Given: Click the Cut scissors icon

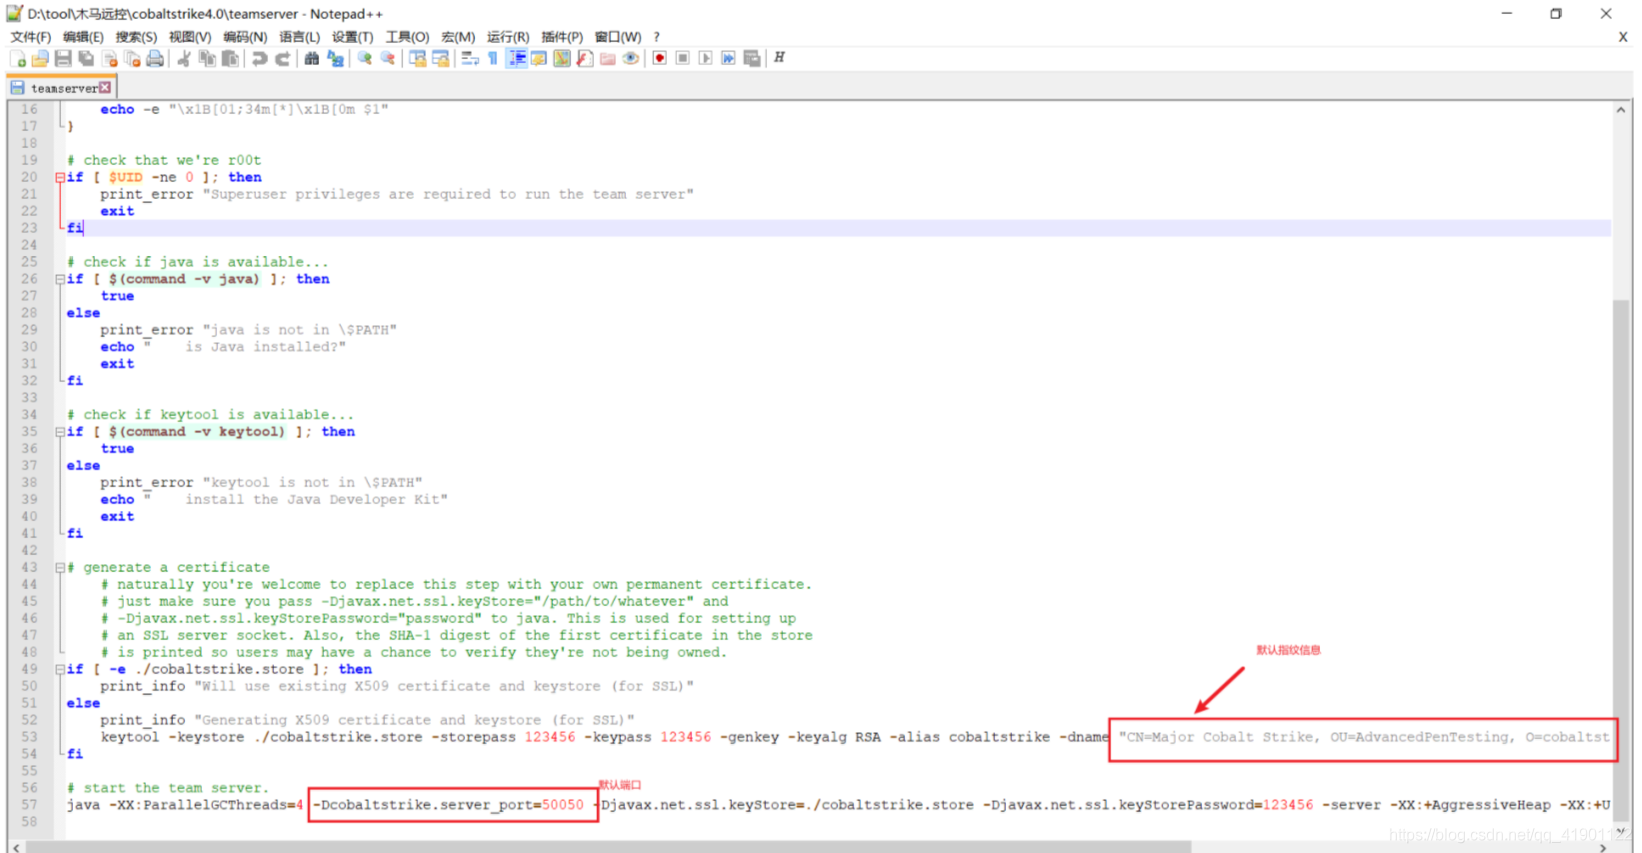Looking at the screenshot, I should pyautogui.click(x=184, y=59).
